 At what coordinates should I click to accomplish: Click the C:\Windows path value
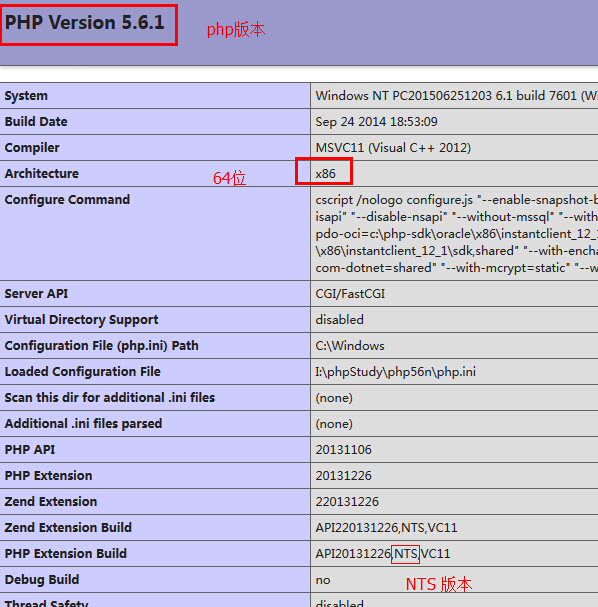pos(350,345)
